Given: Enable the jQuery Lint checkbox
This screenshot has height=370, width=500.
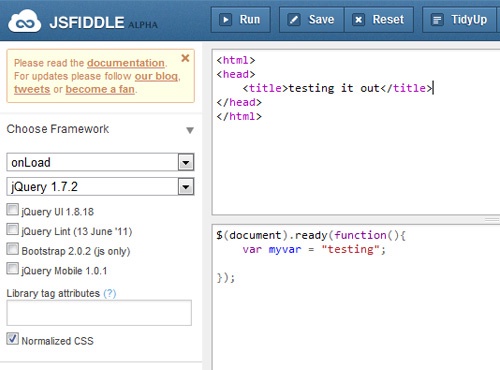Looking at the screenshot, I should (12, 229).
